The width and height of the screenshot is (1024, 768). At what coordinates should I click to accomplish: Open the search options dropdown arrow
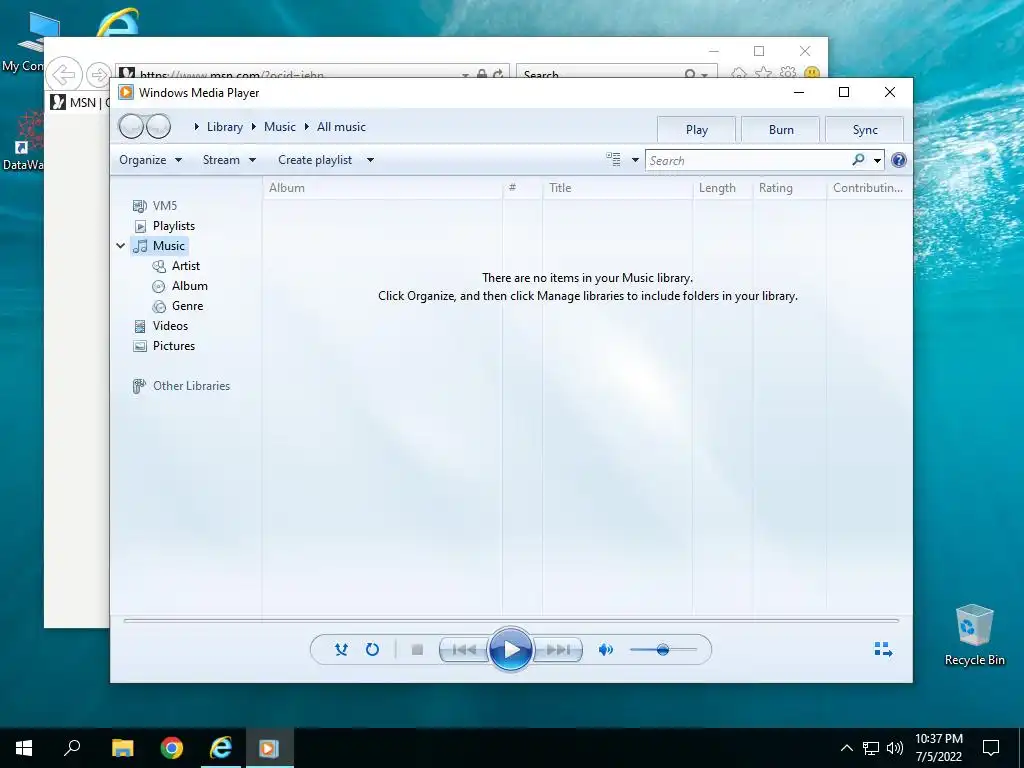[x=877, y=160]
